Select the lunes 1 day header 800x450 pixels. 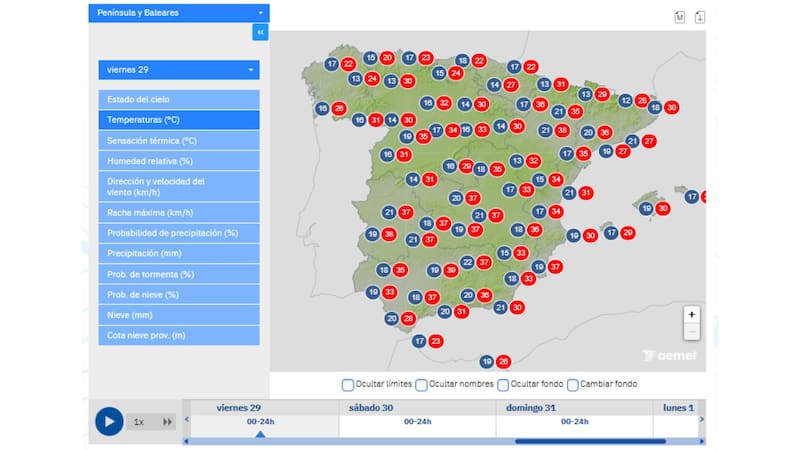(679, 408)
